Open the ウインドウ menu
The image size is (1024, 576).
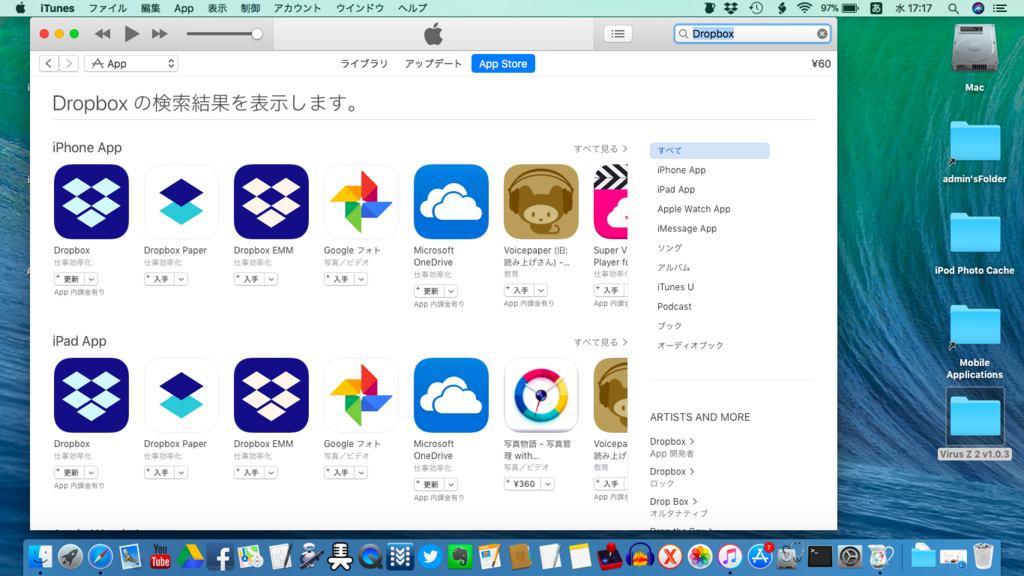pyautogui.click(x=360, y=8)
